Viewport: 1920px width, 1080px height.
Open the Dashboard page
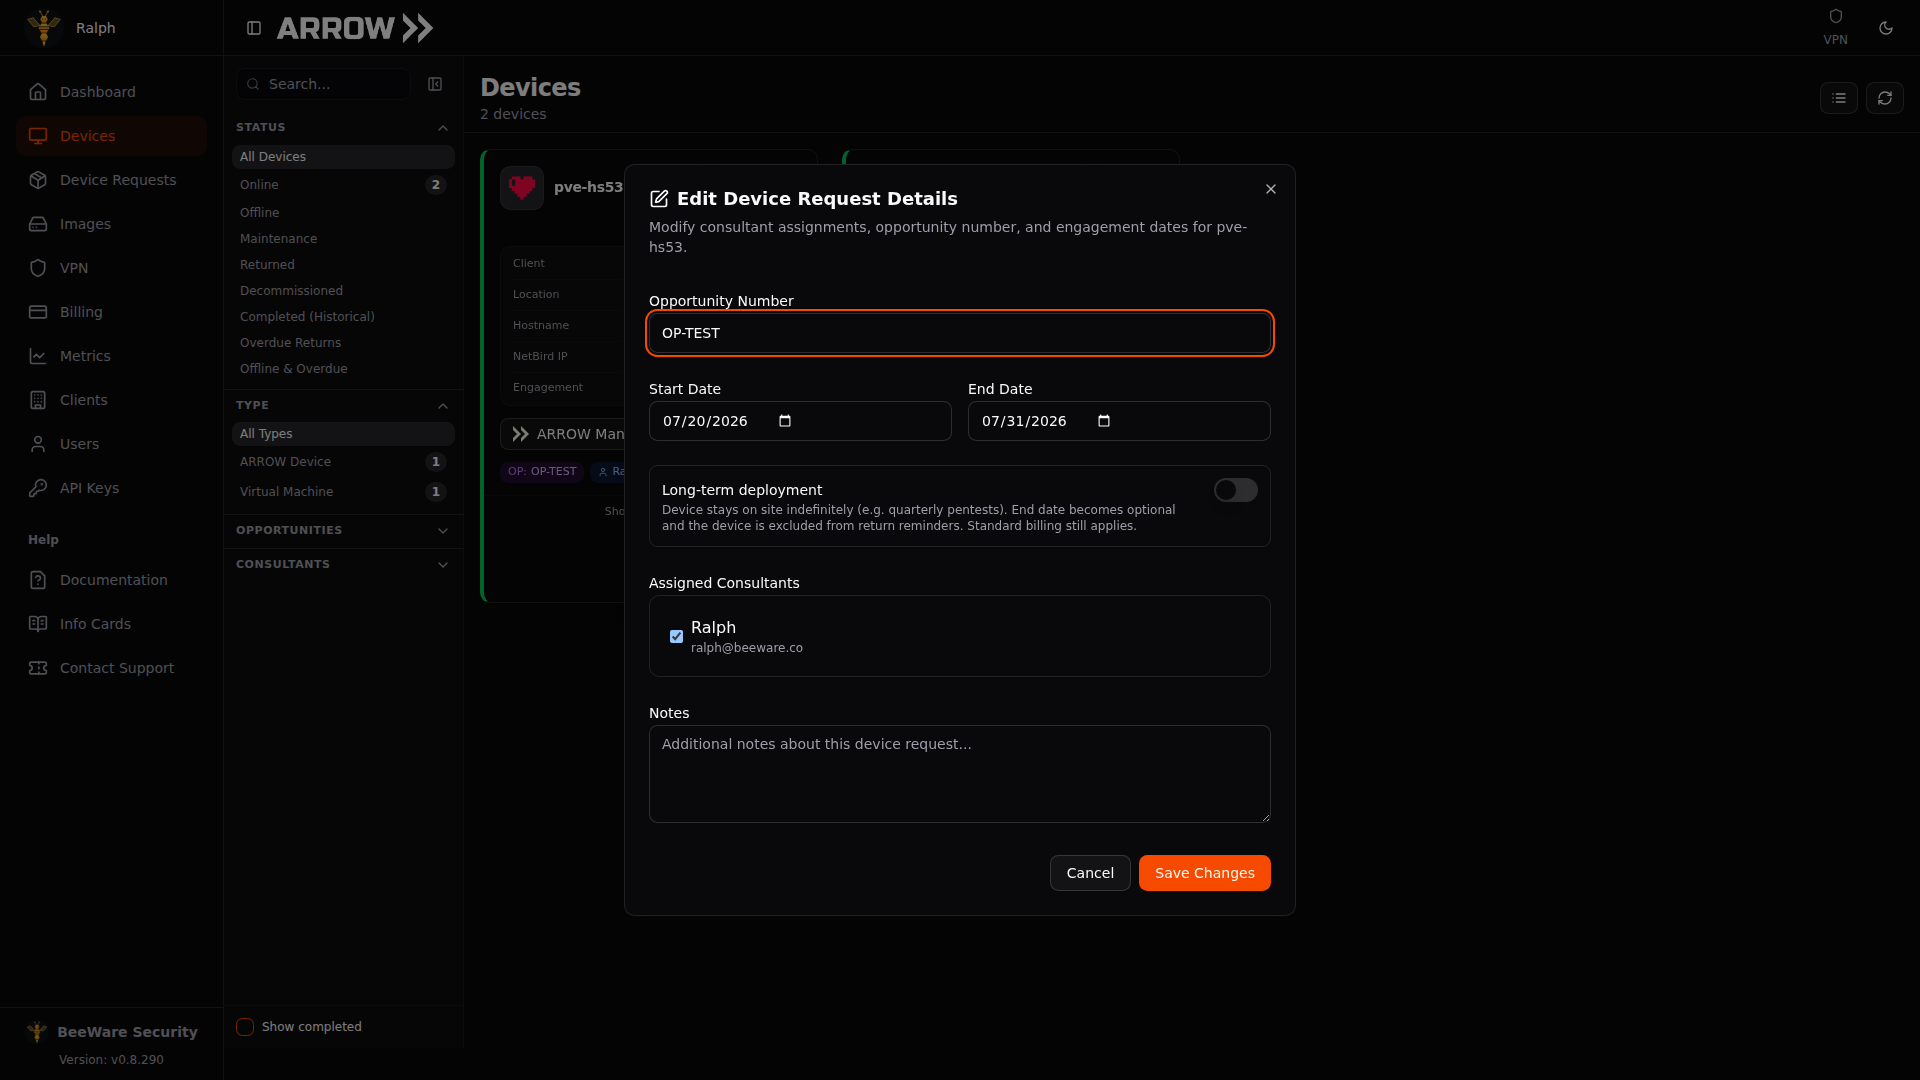pos(111,92)
